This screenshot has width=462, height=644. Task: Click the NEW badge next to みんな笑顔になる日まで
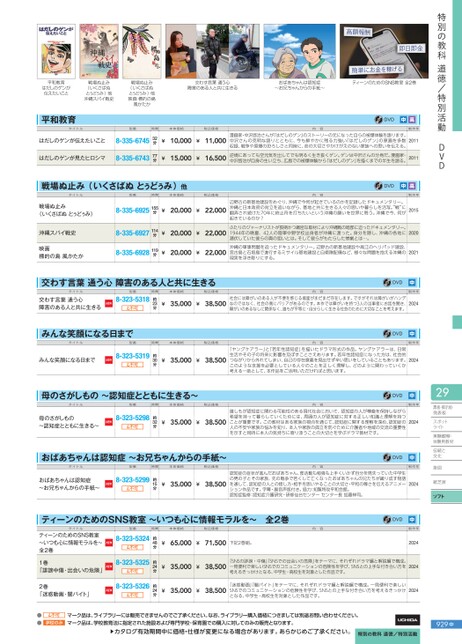point(108,360)
